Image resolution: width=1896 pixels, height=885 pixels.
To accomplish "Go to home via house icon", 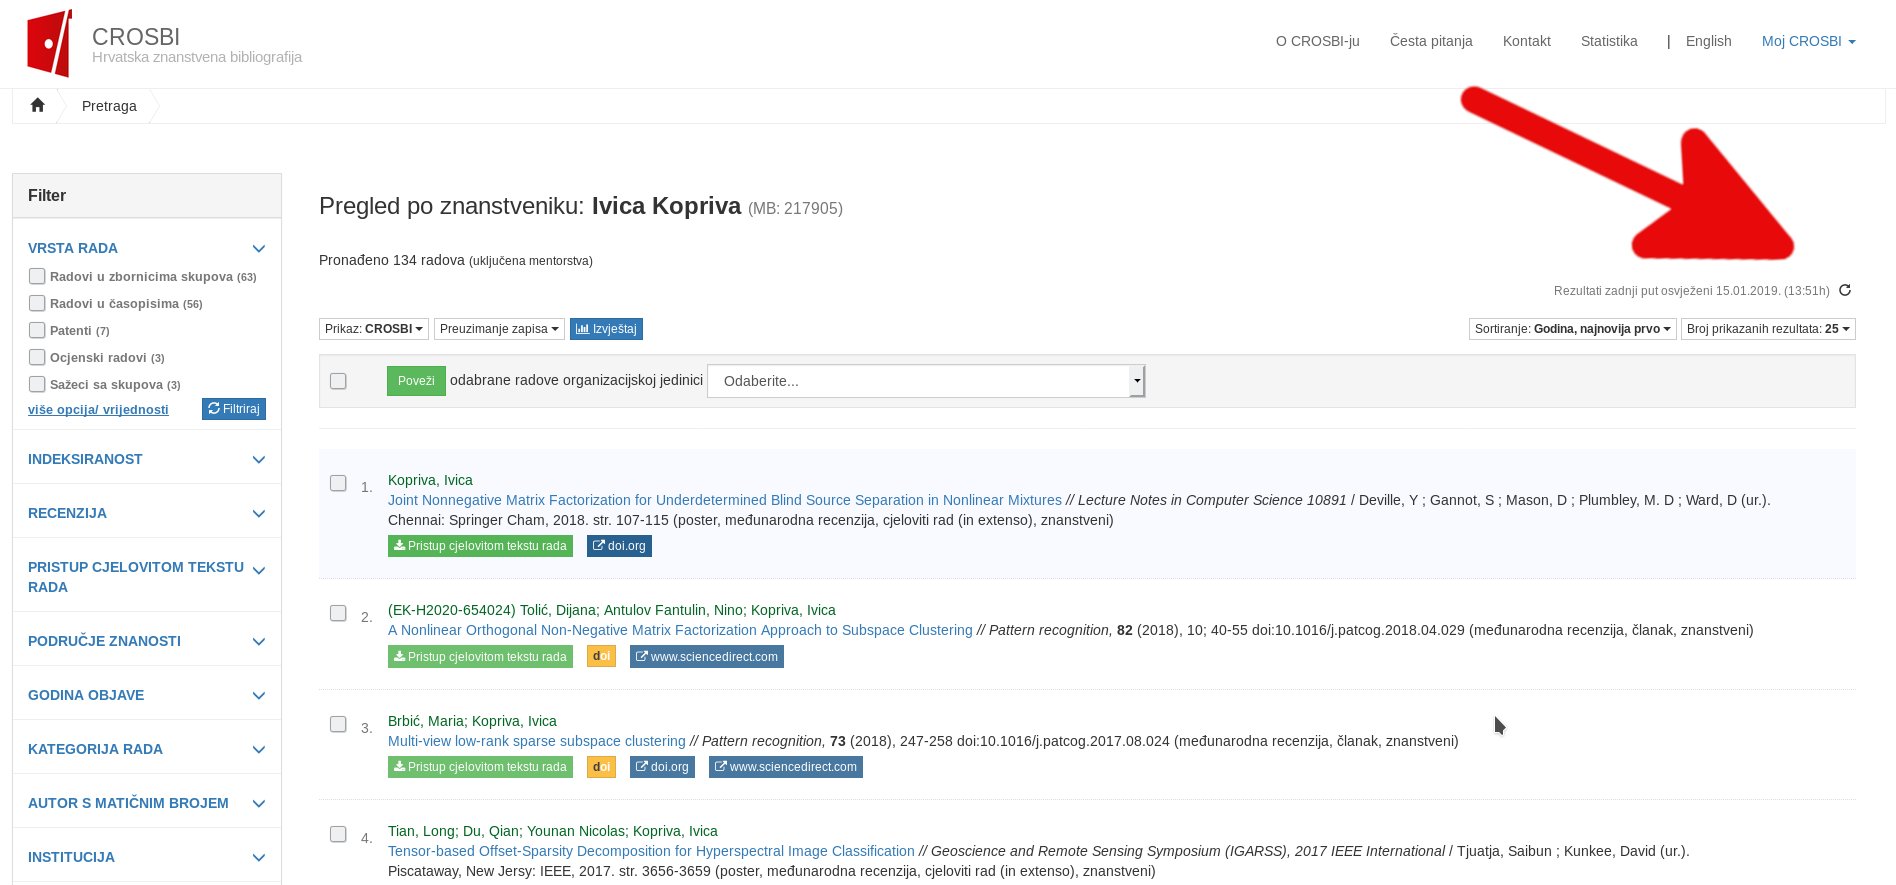I will coord(38,105).
